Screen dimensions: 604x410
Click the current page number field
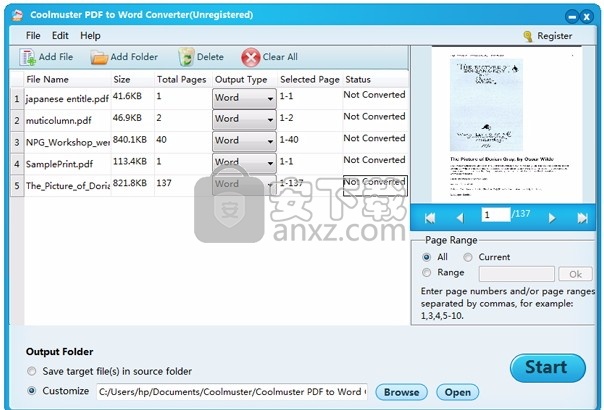(496, 215)
